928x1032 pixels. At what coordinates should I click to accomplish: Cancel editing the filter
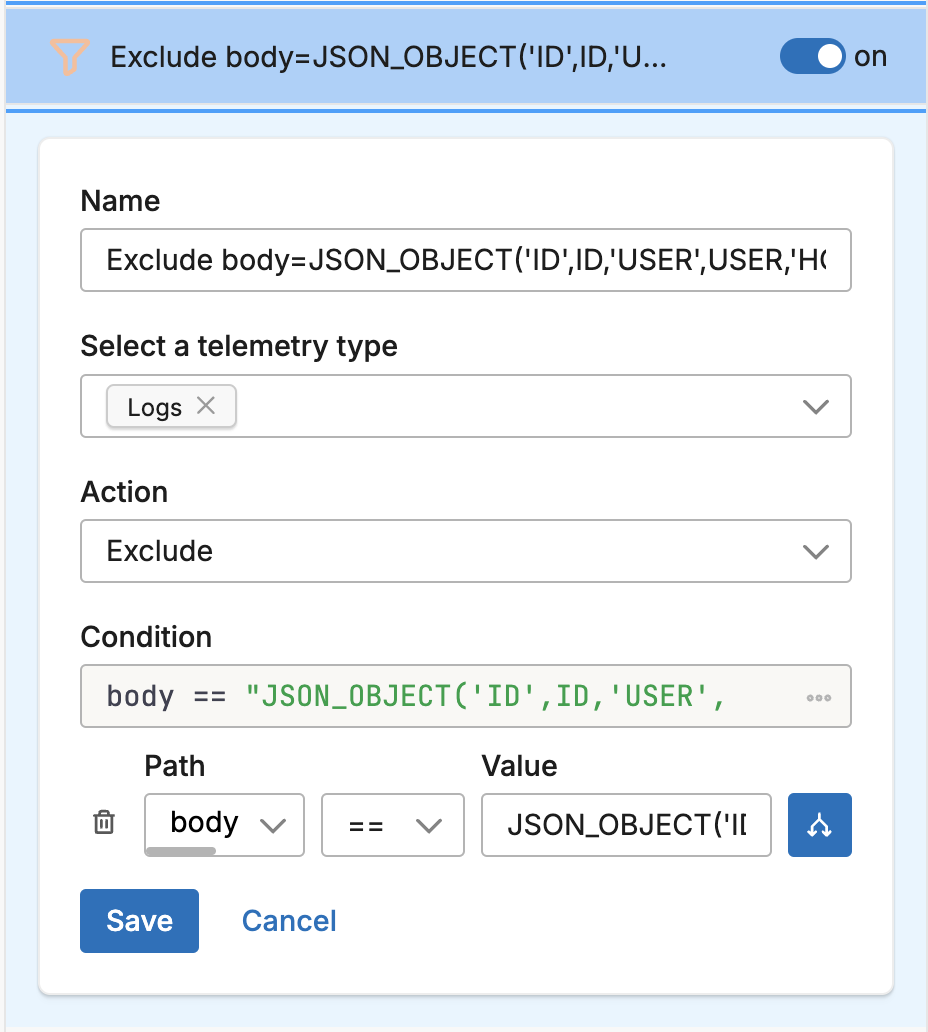tap(289, 921)
